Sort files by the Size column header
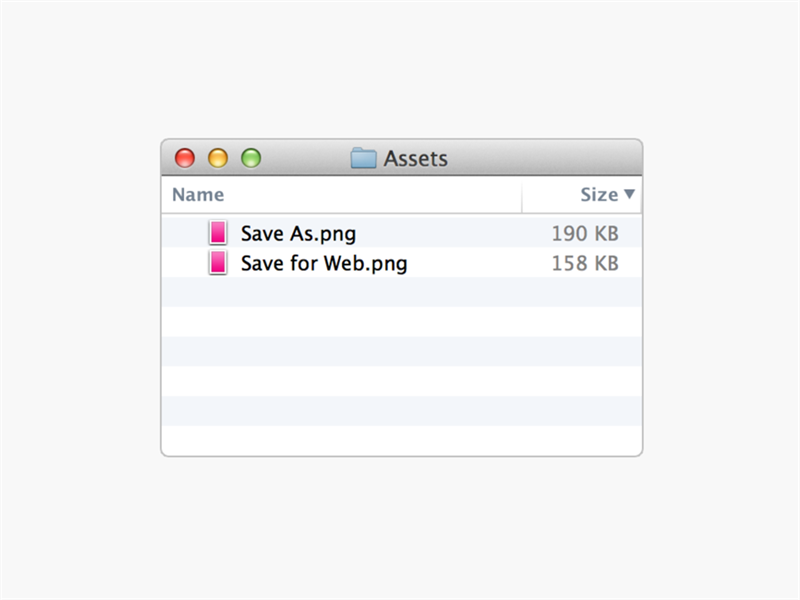Screen dimensions: 800x600 point(599,195)
